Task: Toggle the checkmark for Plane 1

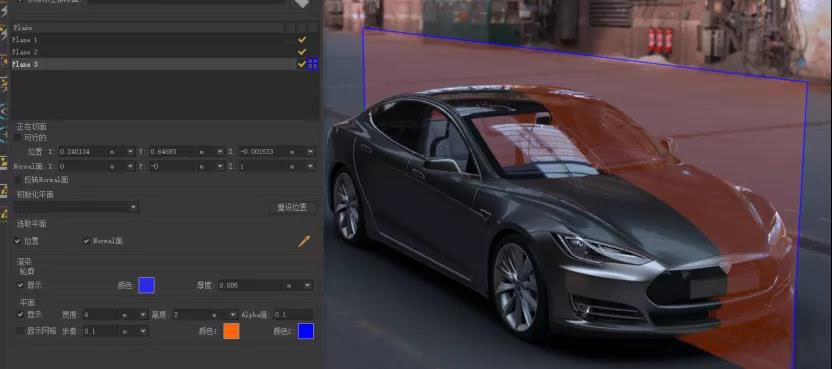Action: [x=302, y=40]
